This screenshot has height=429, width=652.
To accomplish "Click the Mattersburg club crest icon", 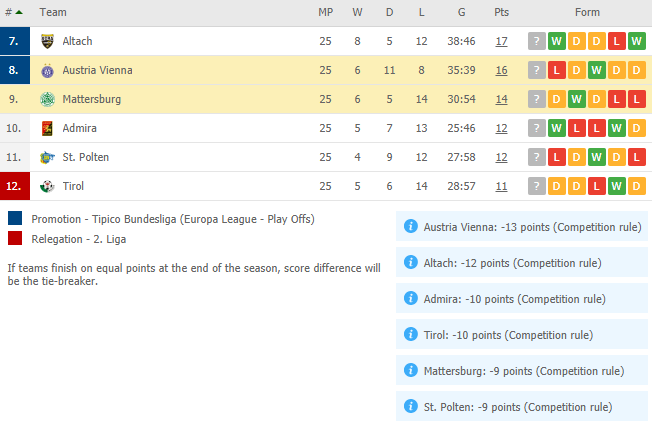I will coord(47,99).
